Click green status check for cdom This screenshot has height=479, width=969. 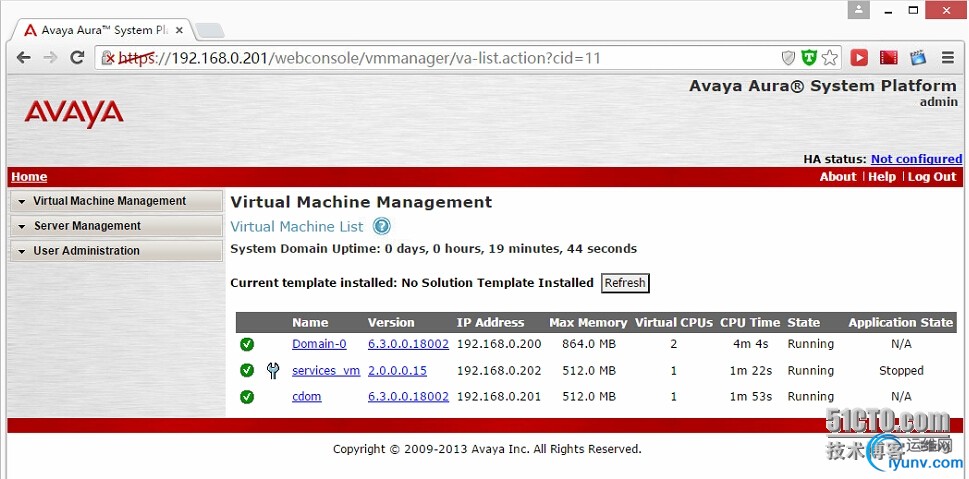click(247, 396)
